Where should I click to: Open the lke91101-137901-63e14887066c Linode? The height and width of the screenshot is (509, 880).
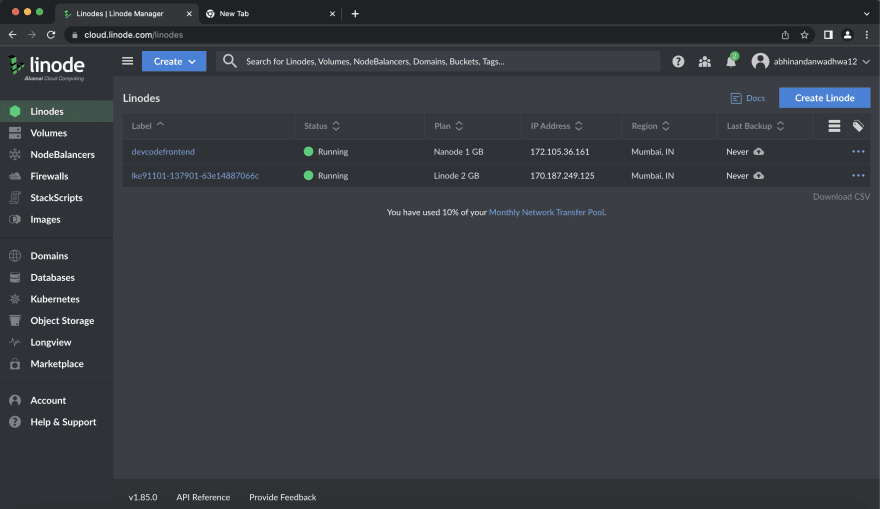point(195,176)
